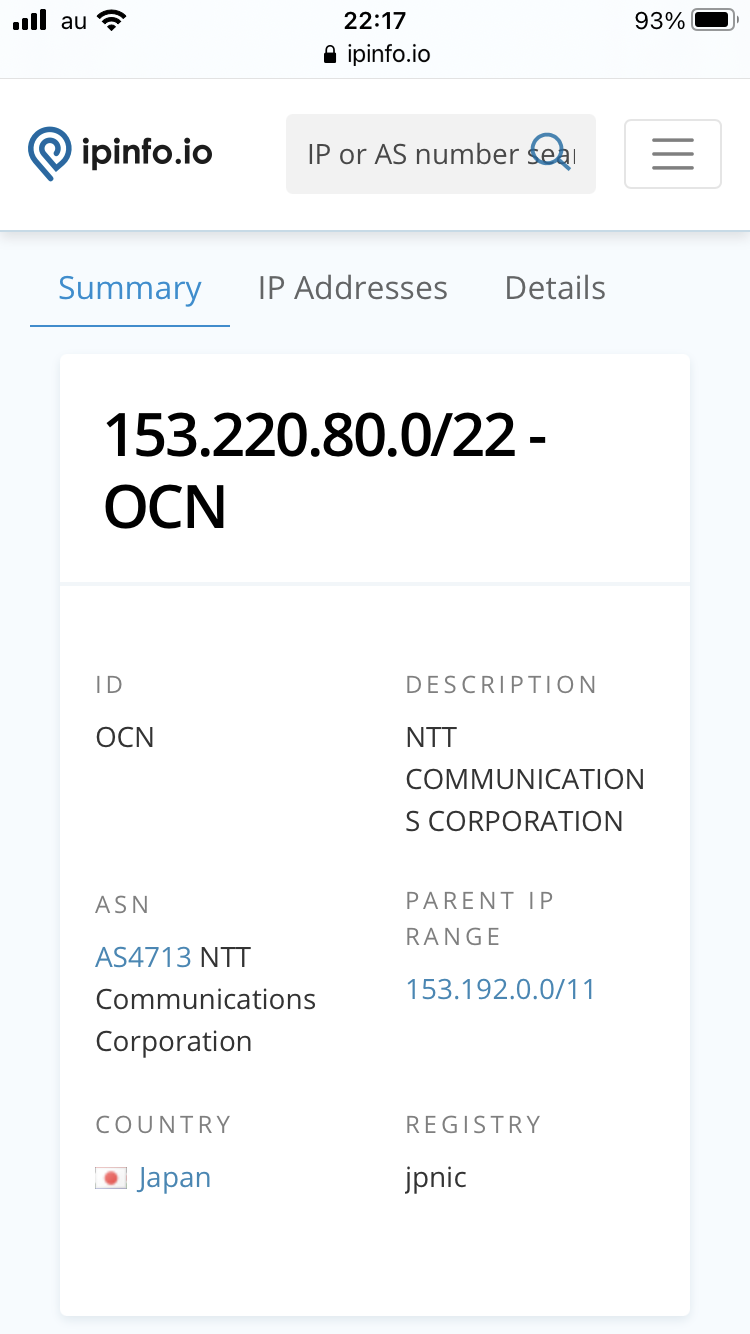750x1334 pixels.
Task: Click the ipinfo.io pin logo icon
Action: (50, 153)
